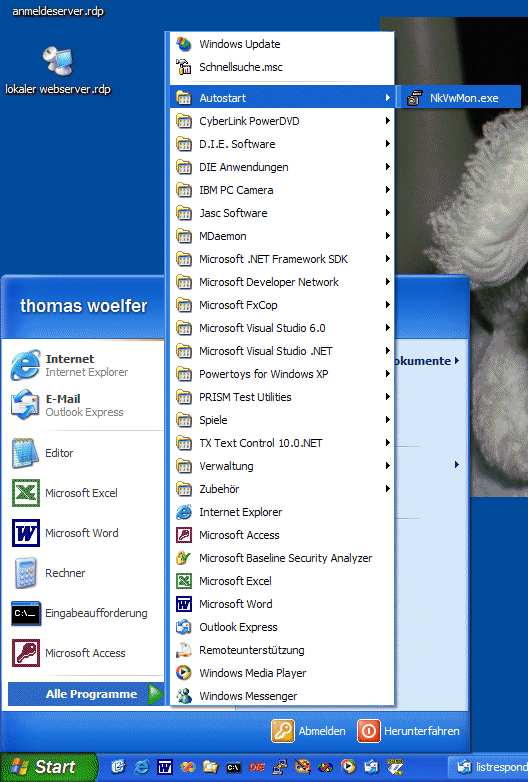Launch Rechner calculator
The height and width of the screenshot is (782, 528).
pyautogui.click(x=85, y=573)
